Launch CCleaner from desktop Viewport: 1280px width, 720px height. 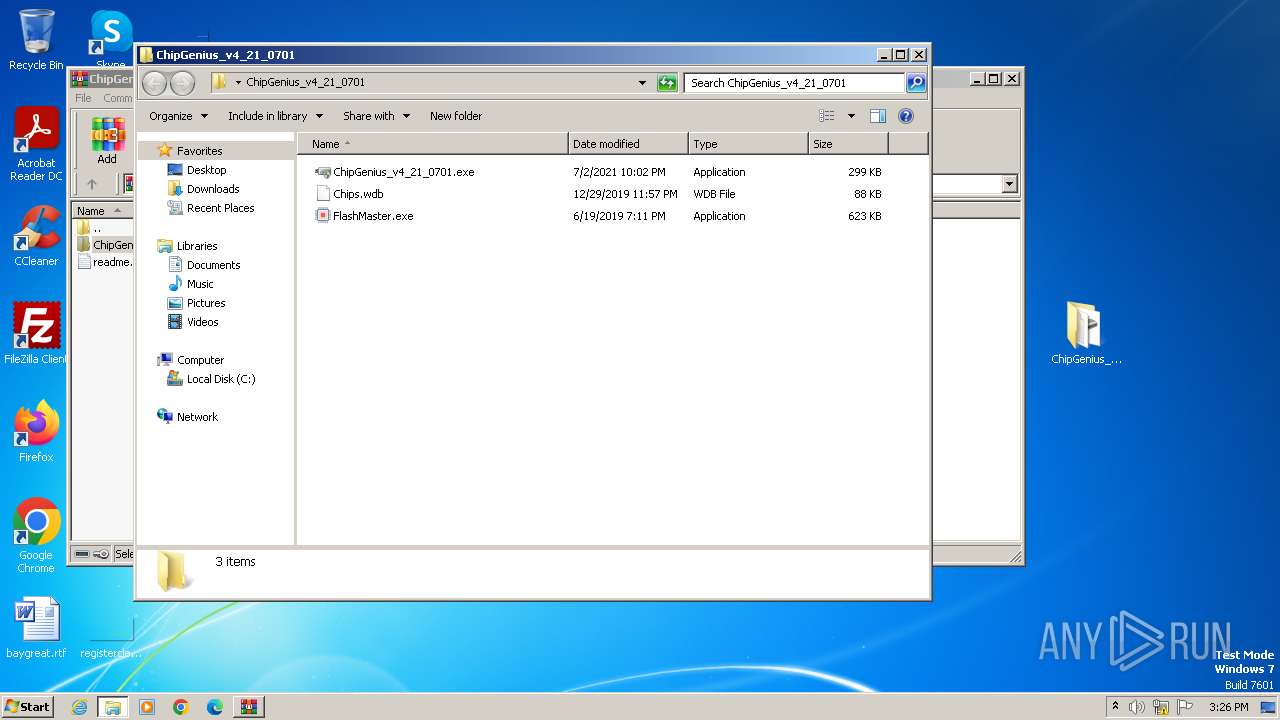click(36, 237)
